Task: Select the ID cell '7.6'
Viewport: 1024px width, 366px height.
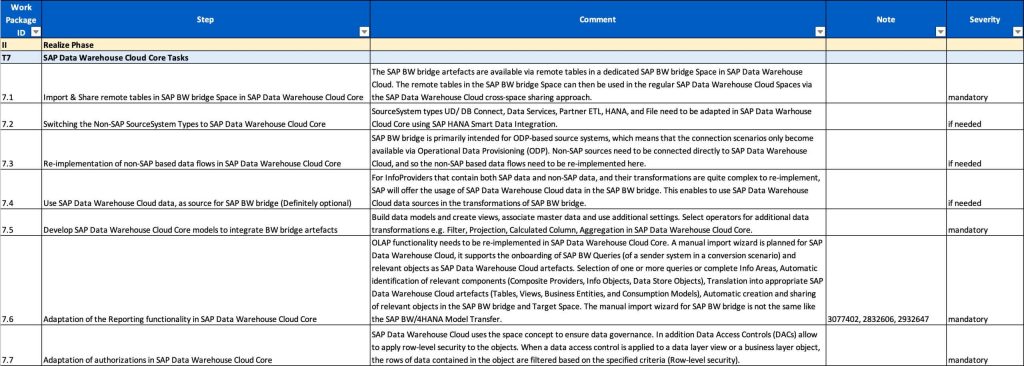Action: click(21, 281)
